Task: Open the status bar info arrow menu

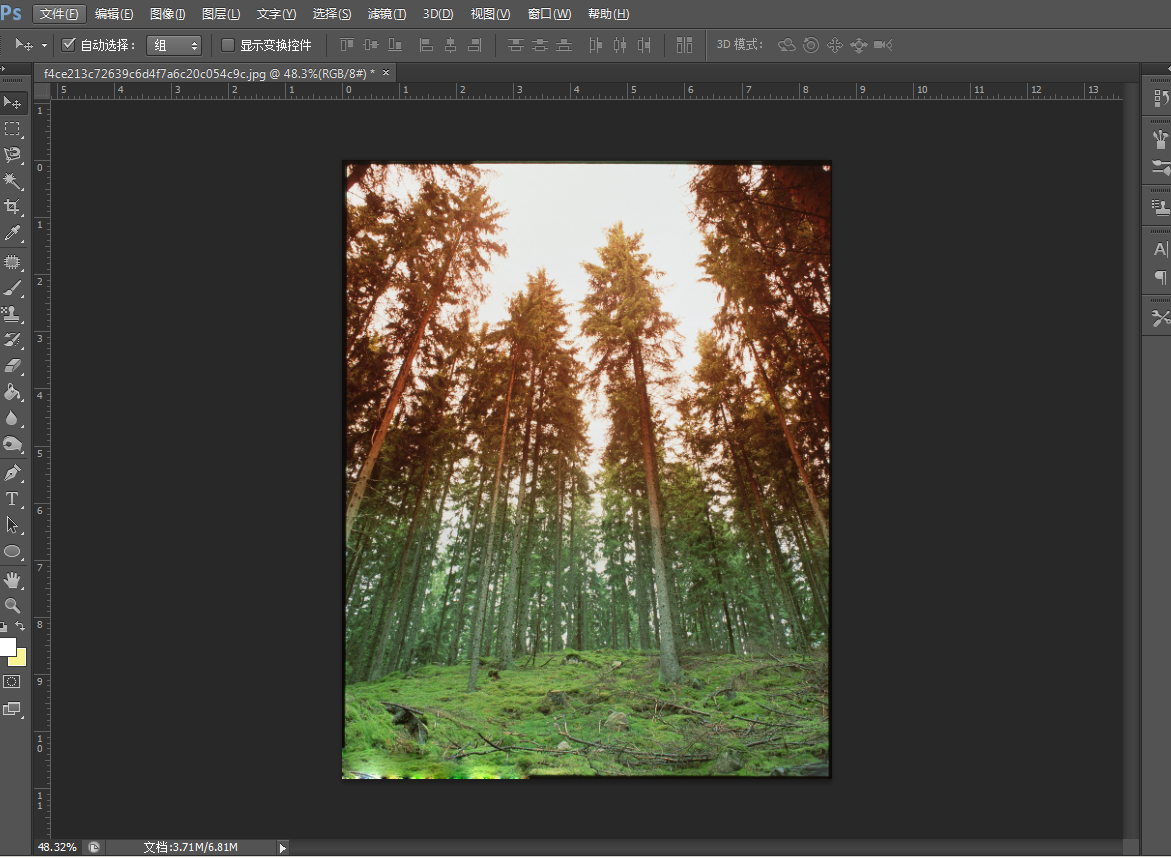Action: (282, 847)
